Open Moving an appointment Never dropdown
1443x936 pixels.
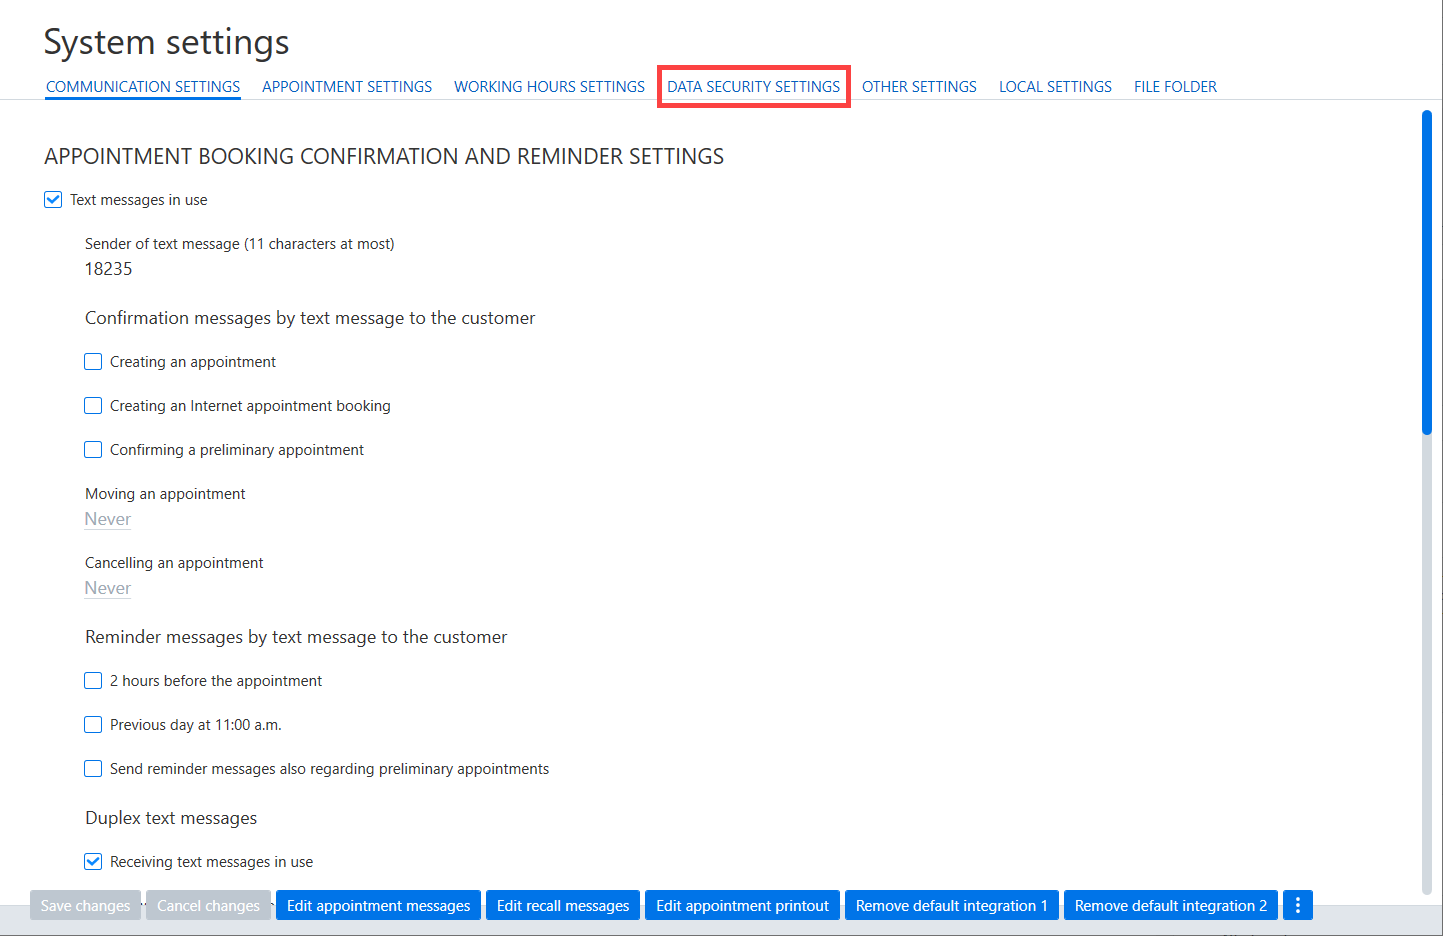tap(108, 519)
